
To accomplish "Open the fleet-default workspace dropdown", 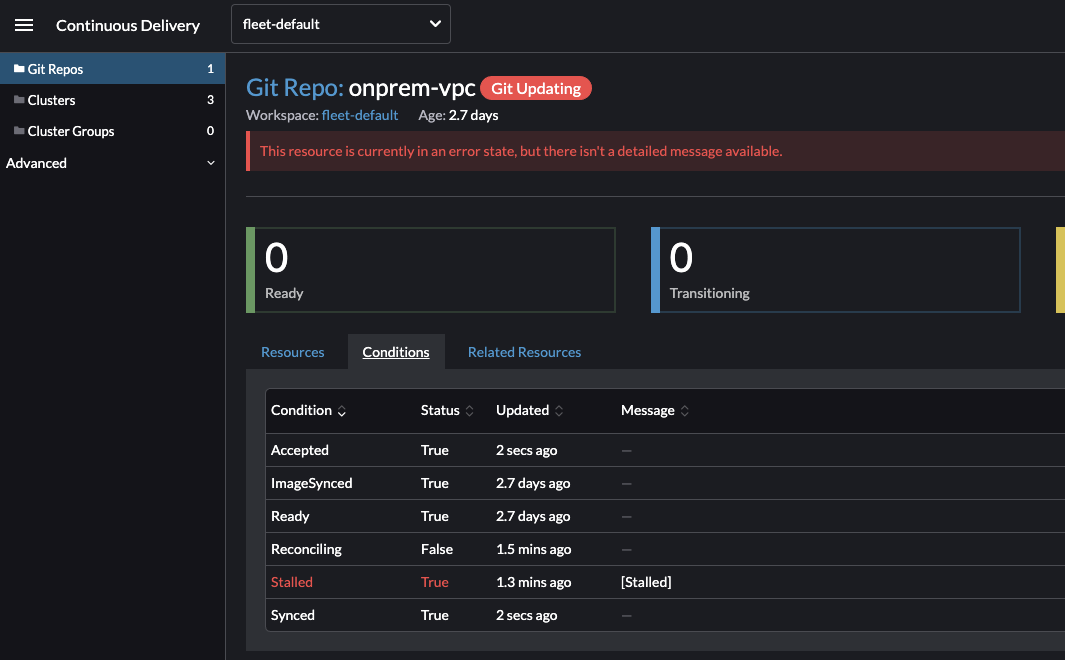I will tap(340, 24).
